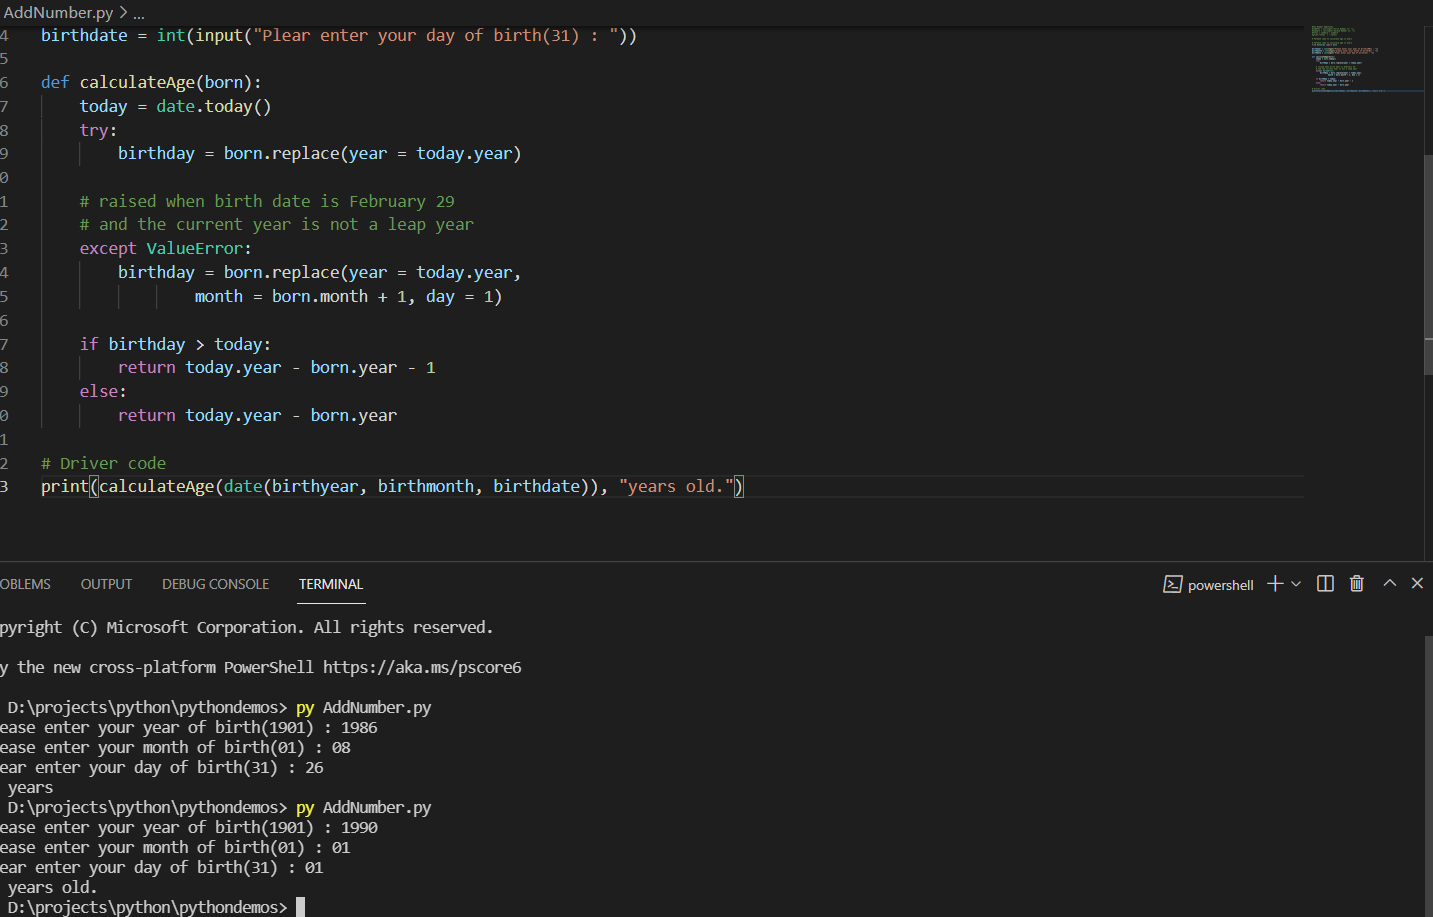Click the def calculateAge(born) line
The width and height of the screenshot is (1433, 917).
(150, 83)
